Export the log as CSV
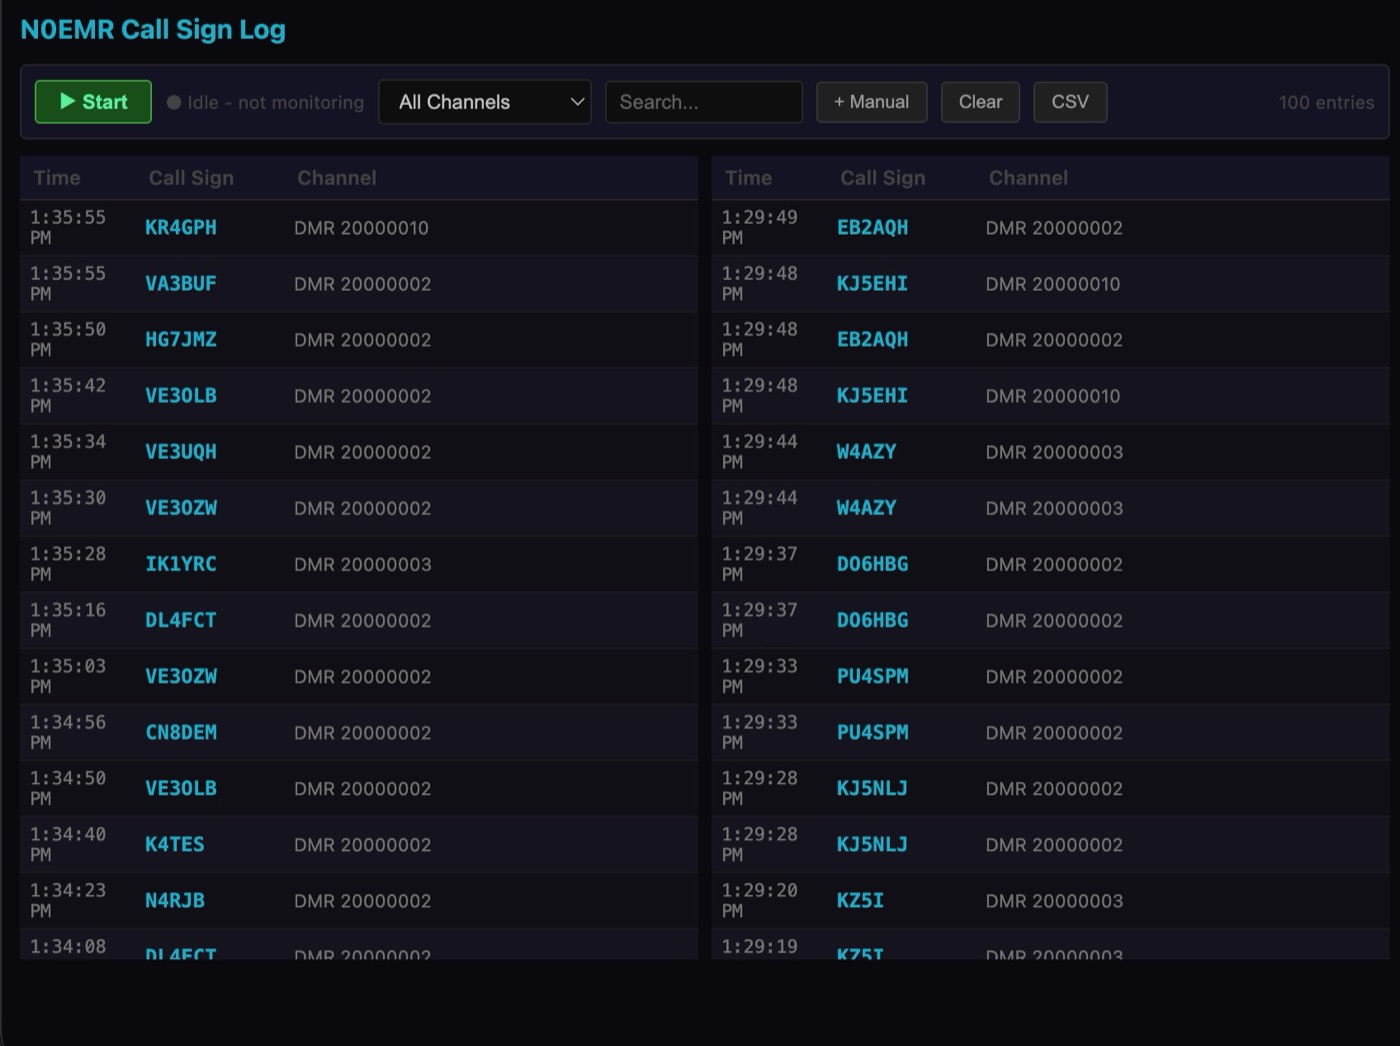The image size is (1400, 1046). (x=1070, y=102)
